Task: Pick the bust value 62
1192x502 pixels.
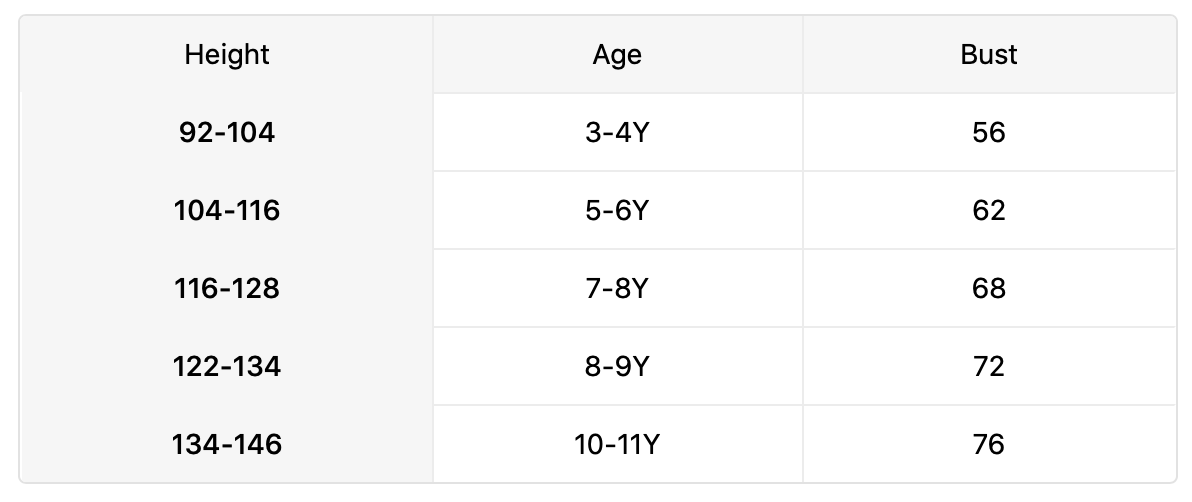Action: [x=988, y=211]
